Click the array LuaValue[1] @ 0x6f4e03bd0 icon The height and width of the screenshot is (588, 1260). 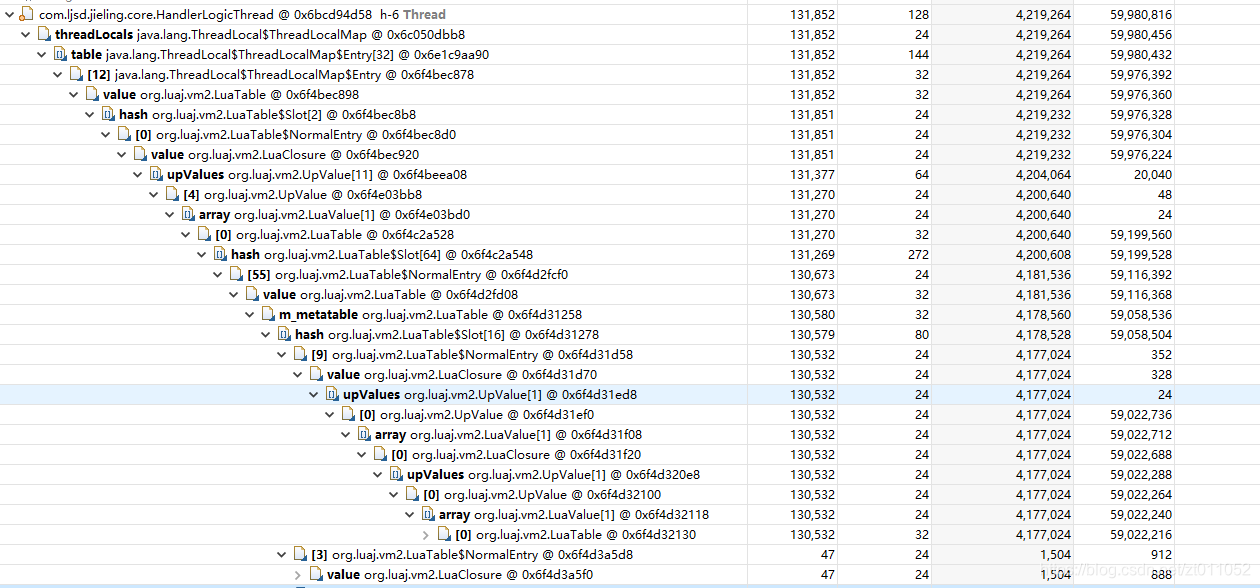pyautogui.click(x=186, y=215)
